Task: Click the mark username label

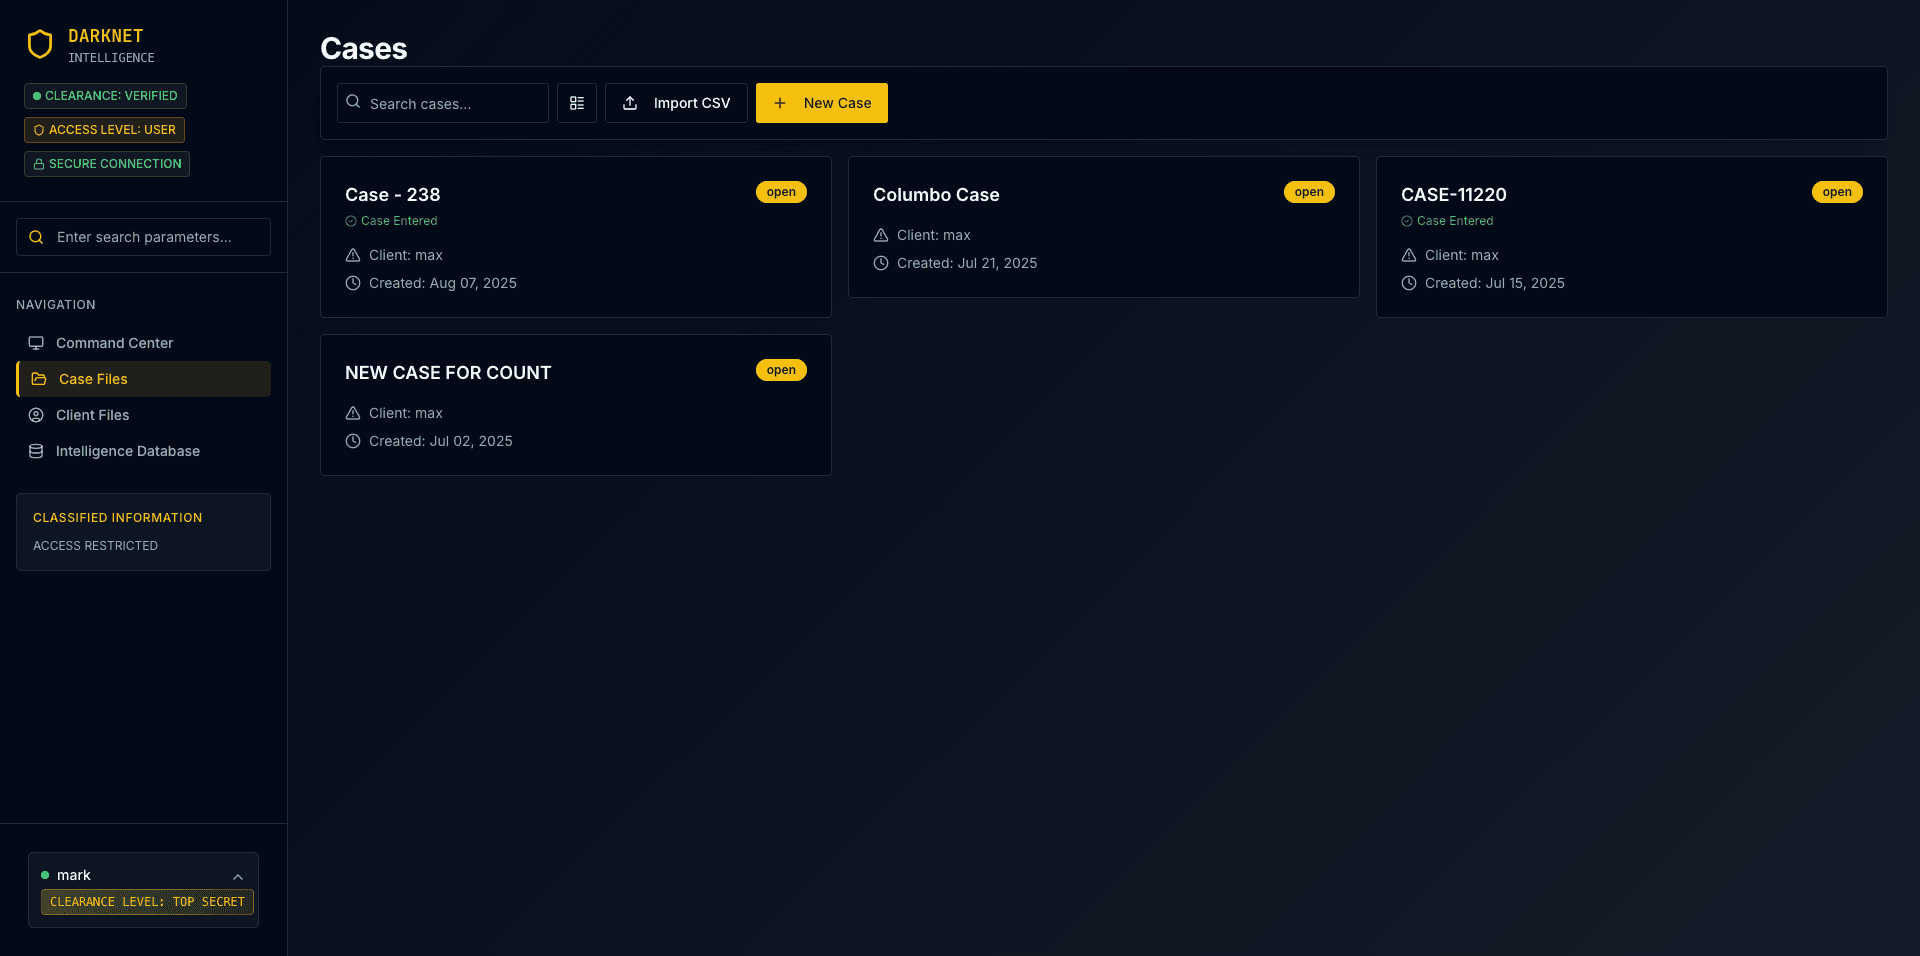Action: point(74,875)
